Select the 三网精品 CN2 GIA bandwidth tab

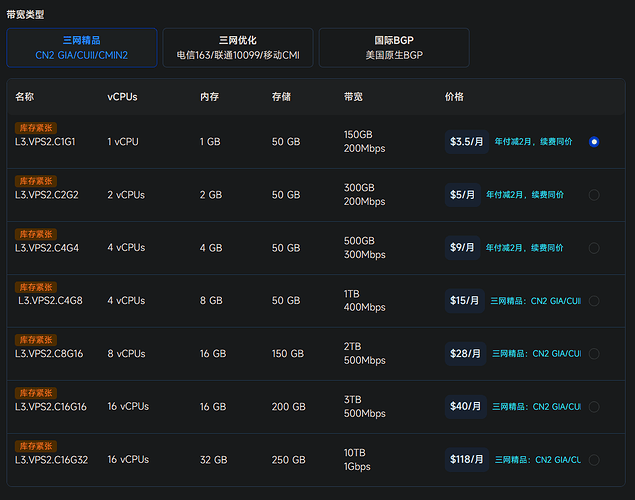82,48
